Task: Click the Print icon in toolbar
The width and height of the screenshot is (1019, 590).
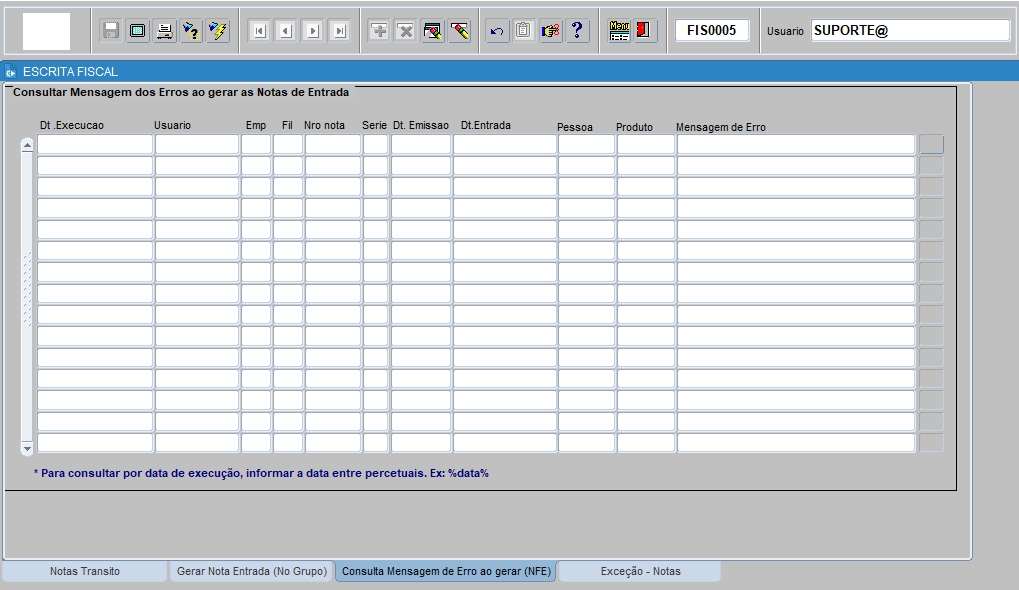Action: tap(164, 31)
